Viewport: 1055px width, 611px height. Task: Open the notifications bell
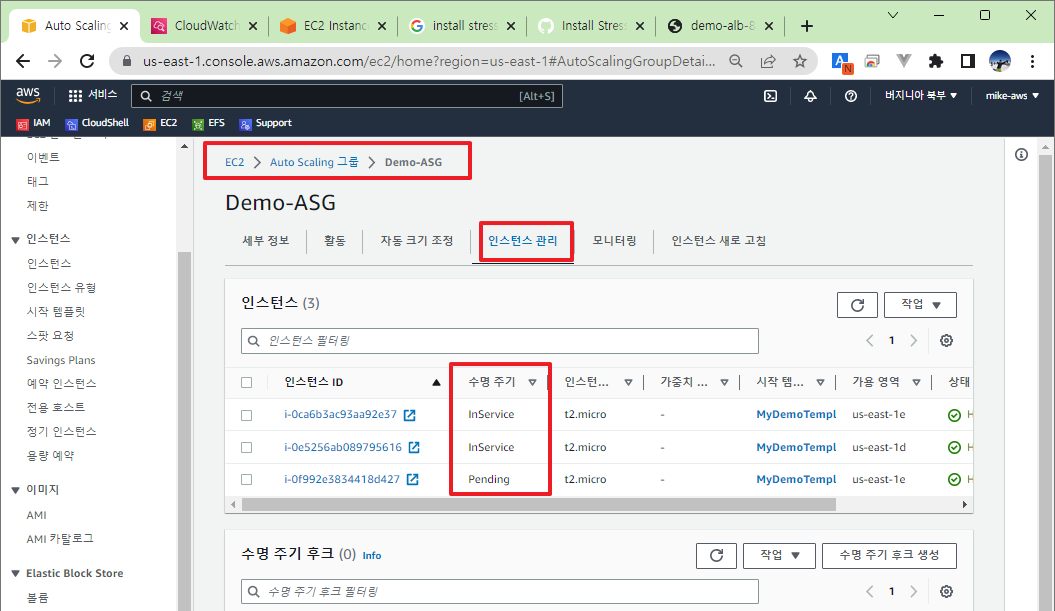810,96
